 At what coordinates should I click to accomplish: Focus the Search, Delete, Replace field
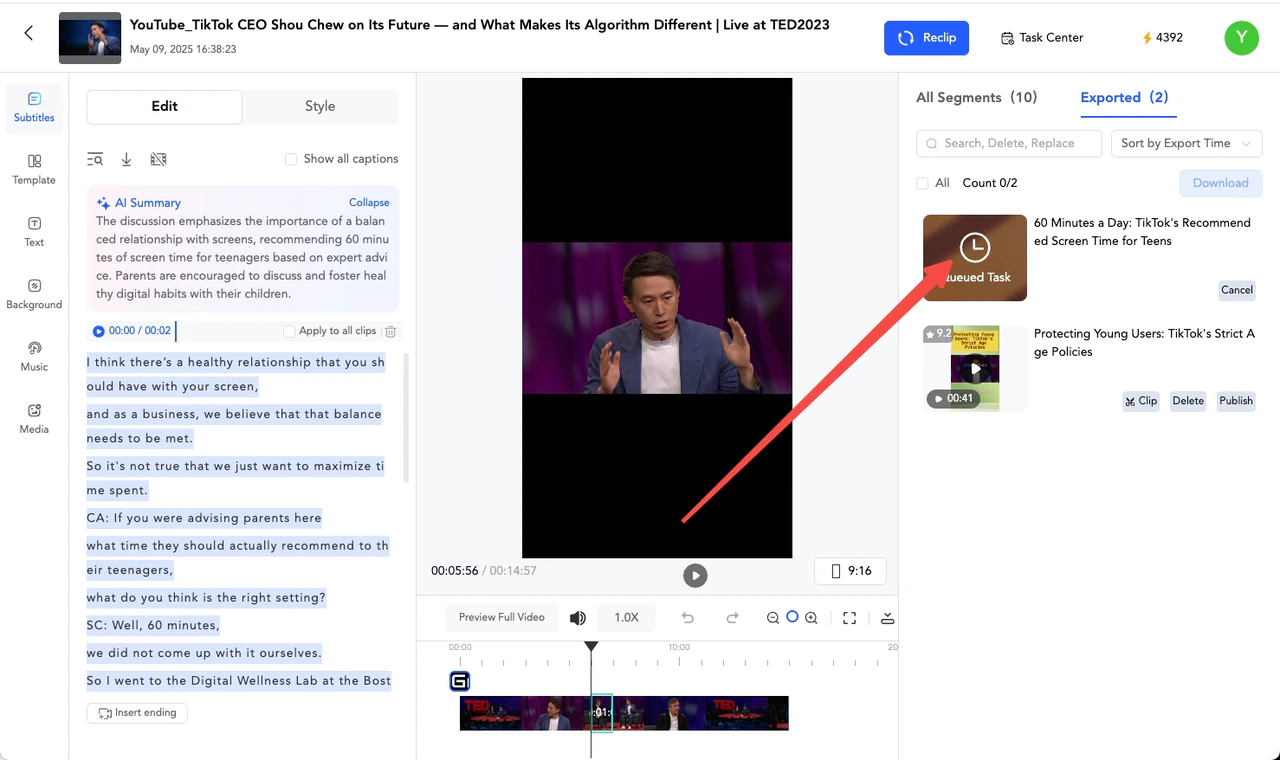pos(1009,144)
